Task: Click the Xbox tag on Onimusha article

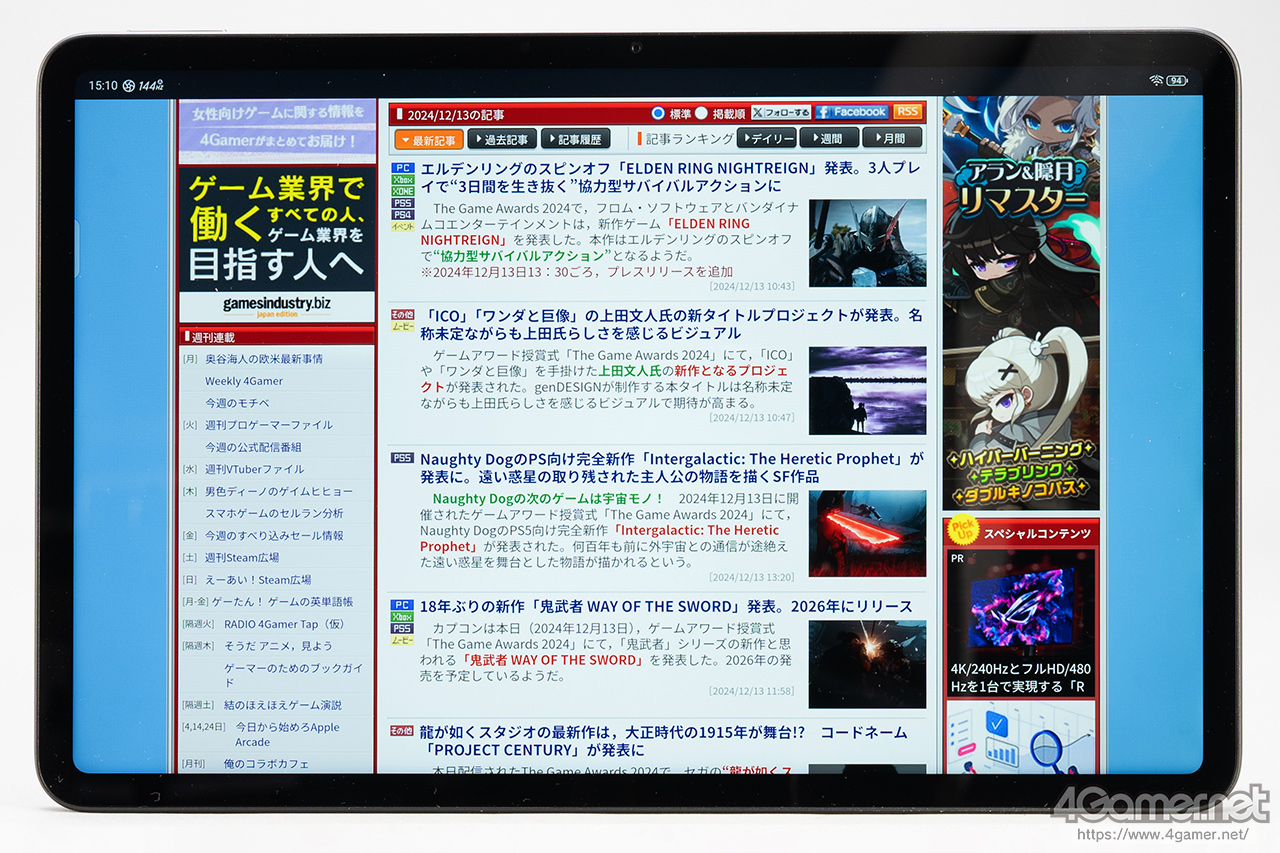Action: [x=402, y=617]
